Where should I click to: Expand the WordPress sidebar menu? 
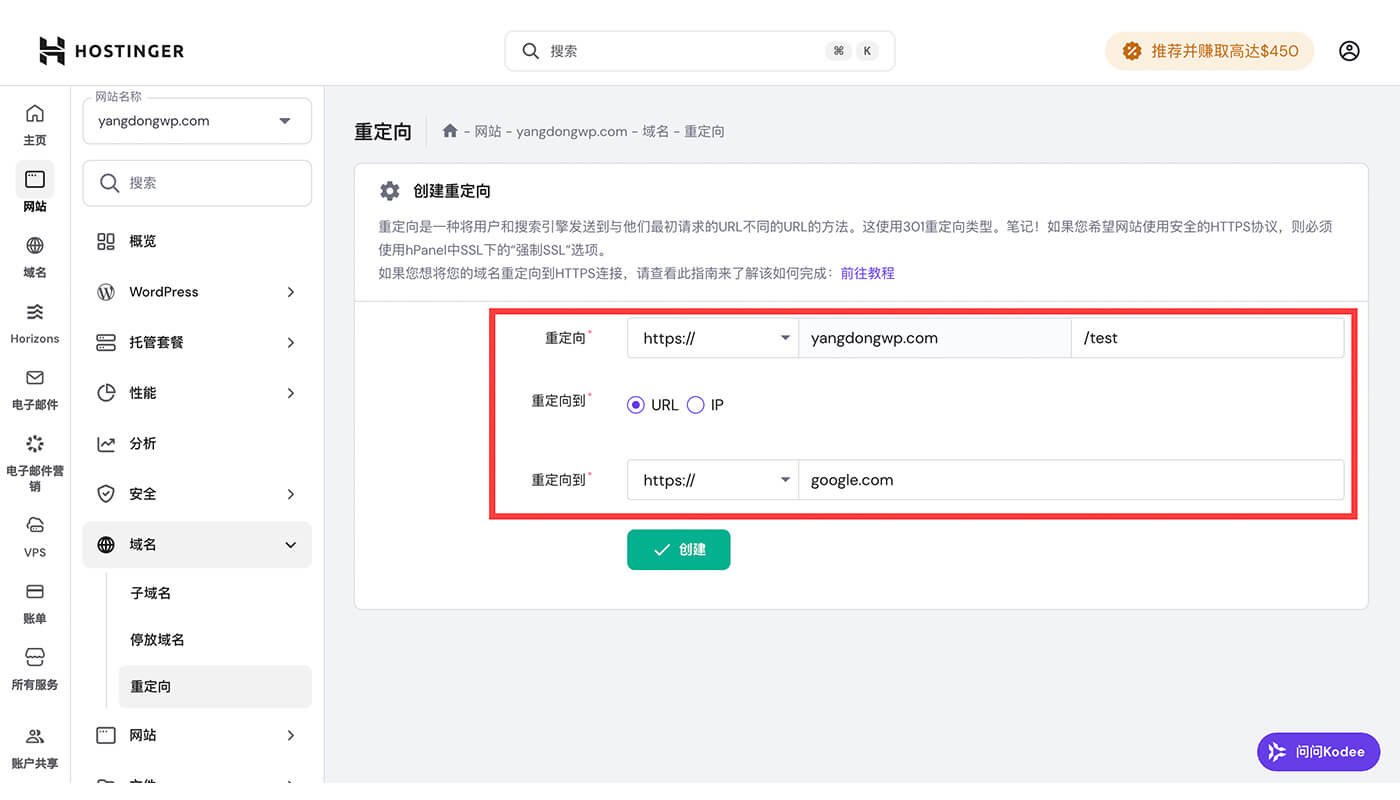197,292
